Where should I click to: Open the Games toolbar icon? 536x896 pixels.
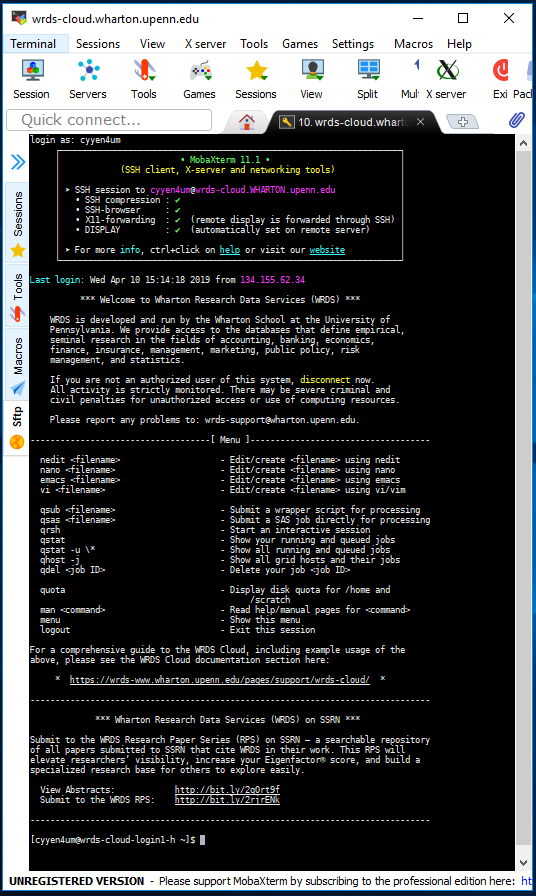coord(199,79)
